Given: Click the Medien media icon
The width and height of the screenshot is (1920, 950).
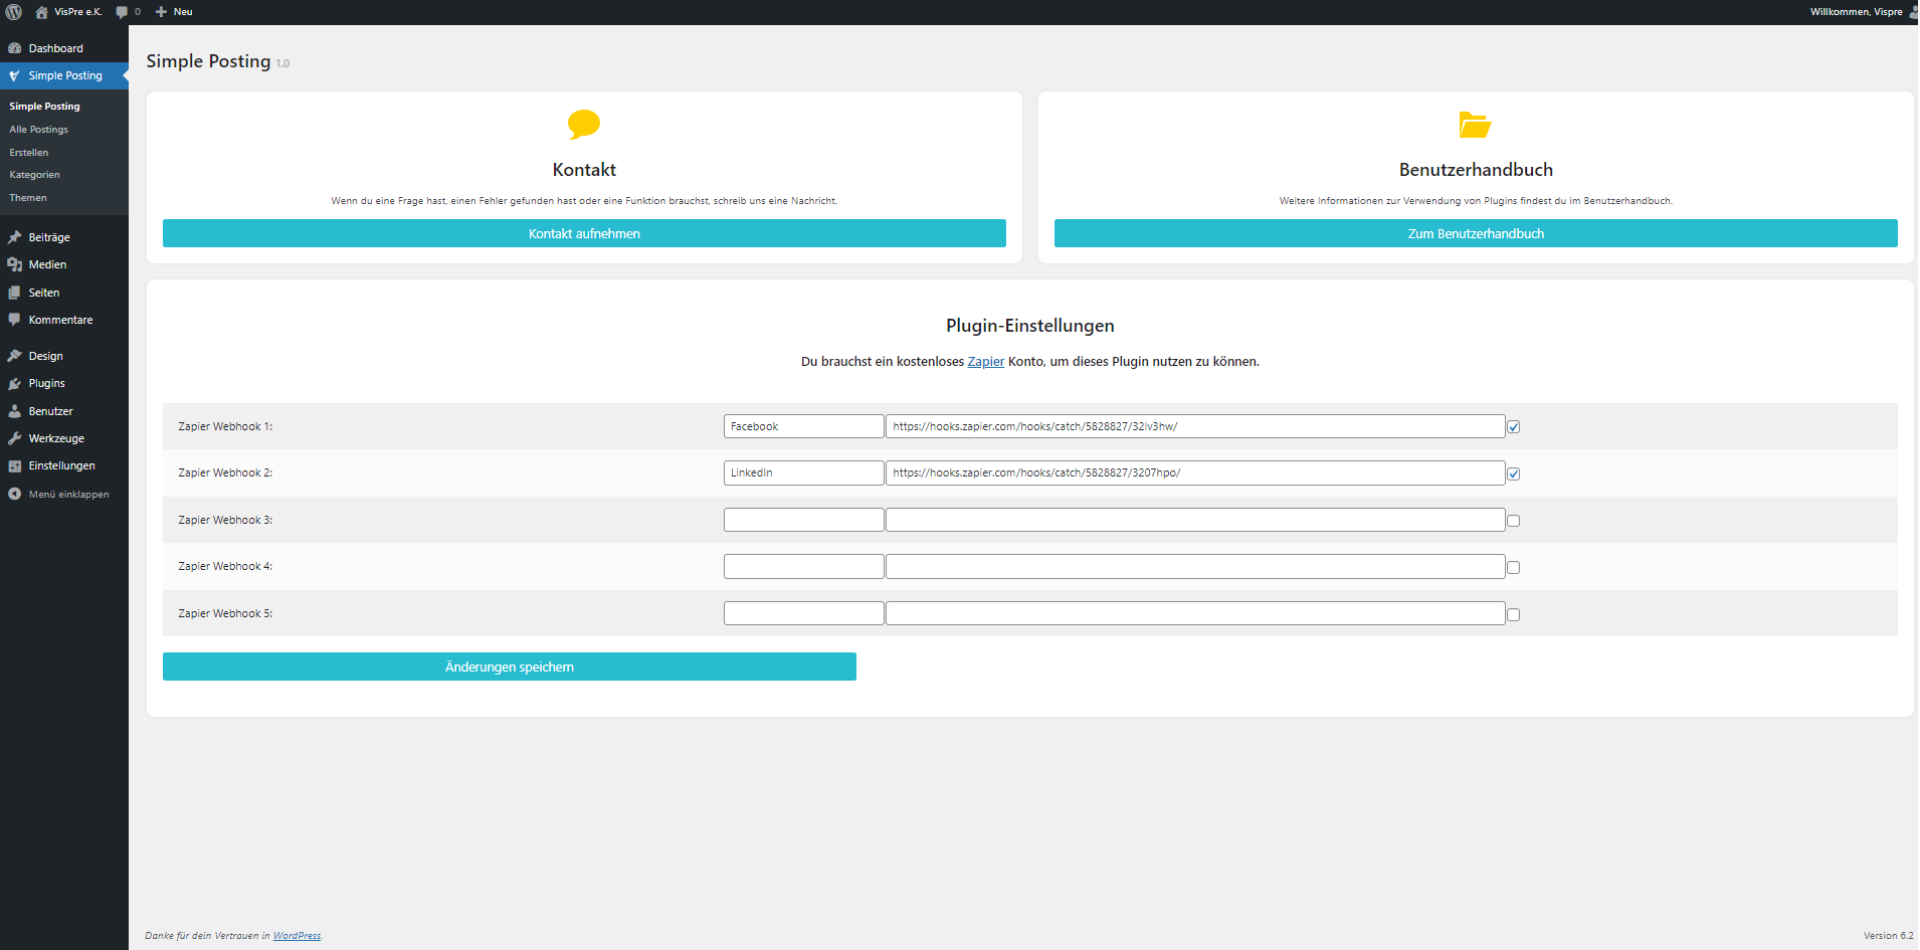Looking at the screenshot, I should click(x=15, y=265).
